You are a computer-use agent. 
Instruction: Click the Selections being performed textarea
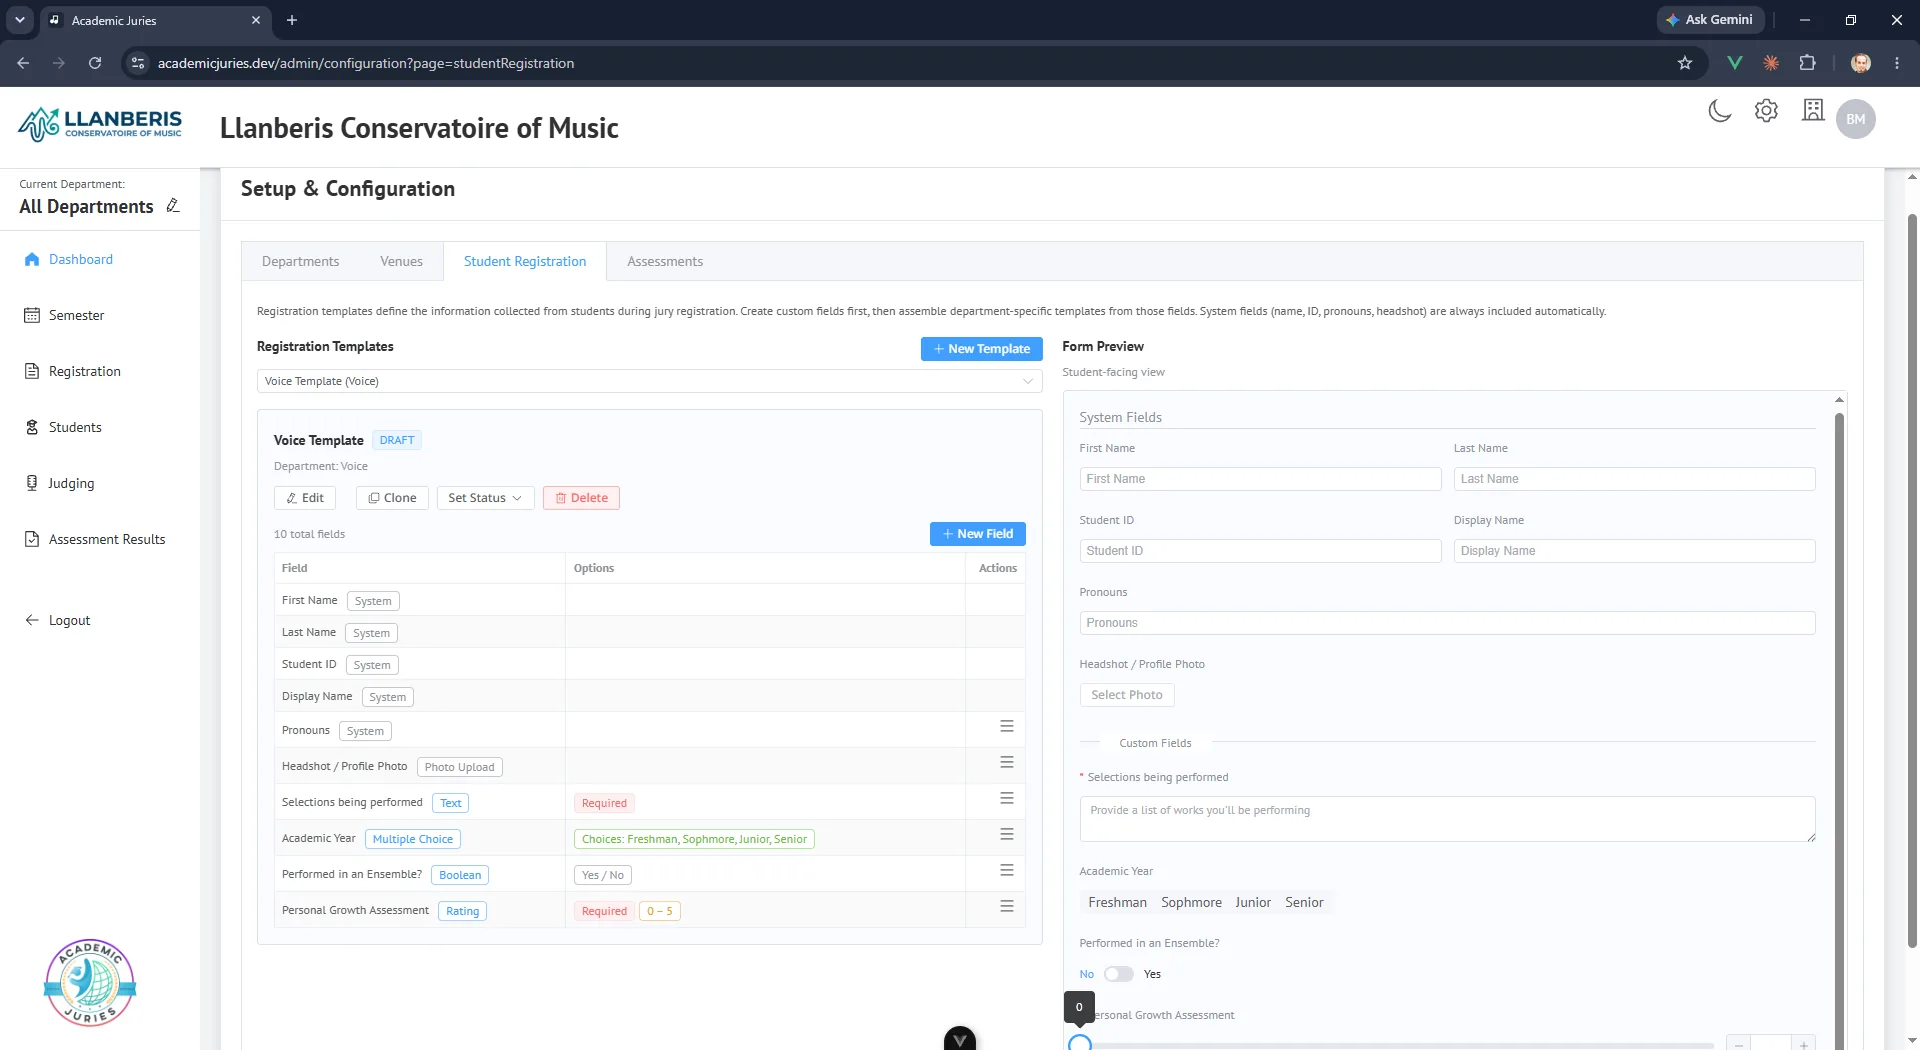1447,819
